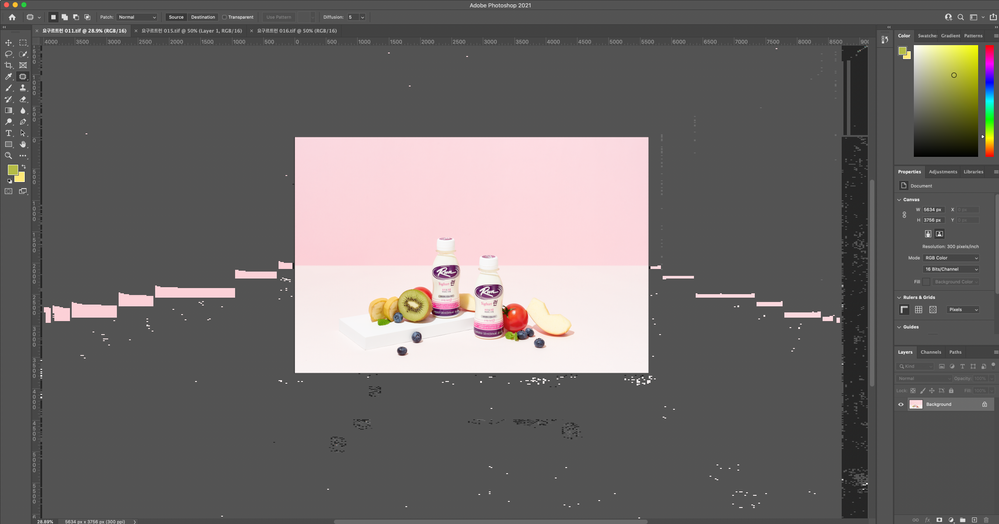Change the screen mode
This screenshot has width=999, height=524.
[23, 191]
